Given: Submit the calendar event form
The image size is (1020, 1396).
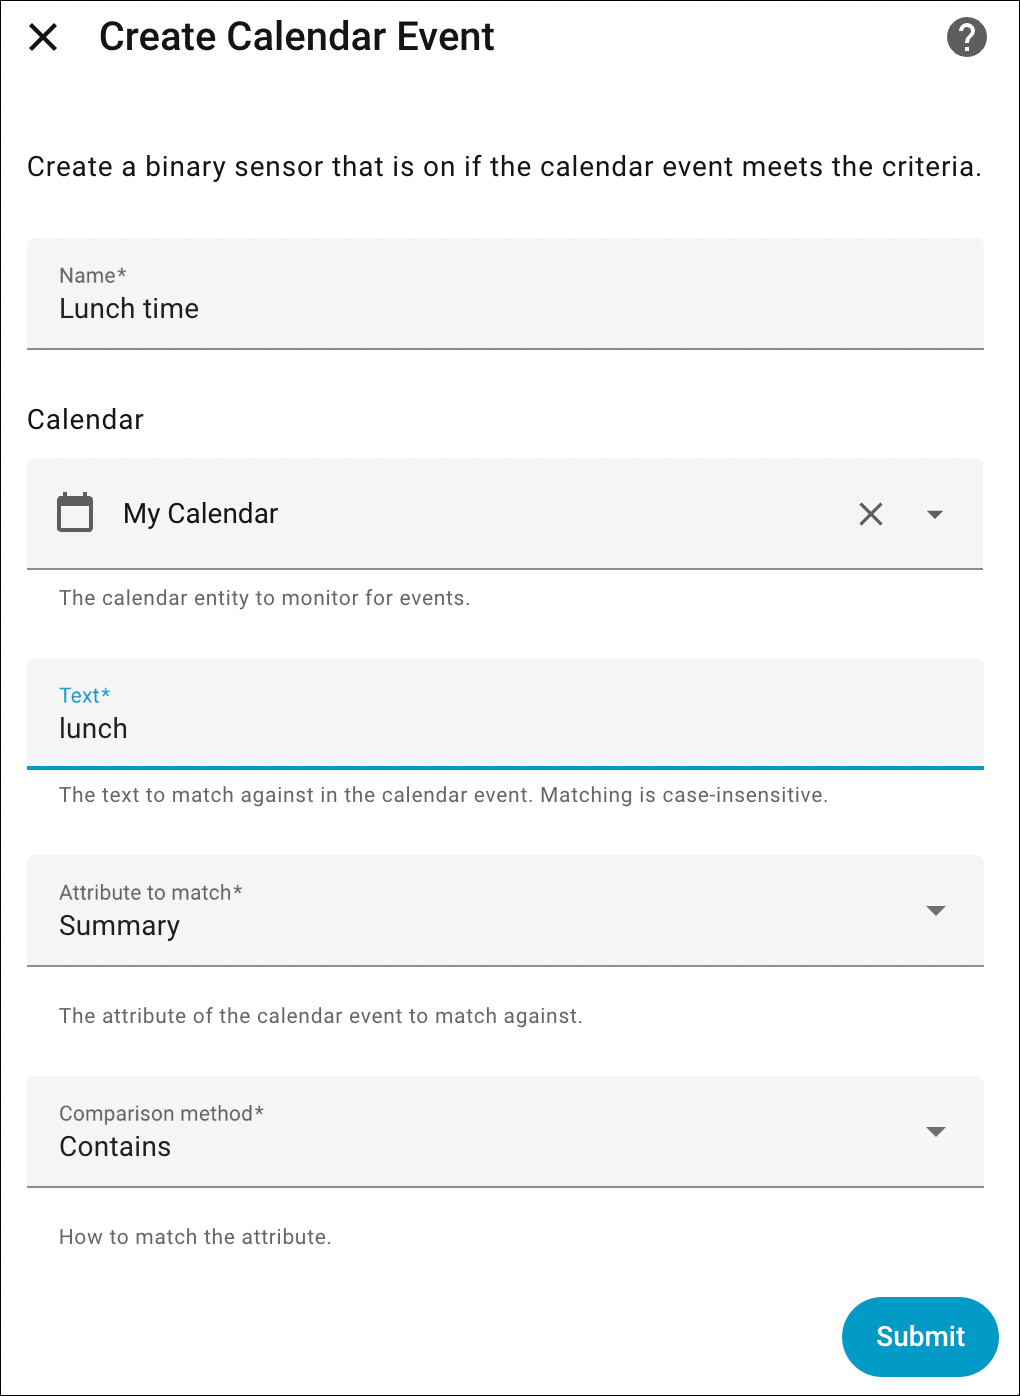Looking at the screenshot, I should (919, 1336).
